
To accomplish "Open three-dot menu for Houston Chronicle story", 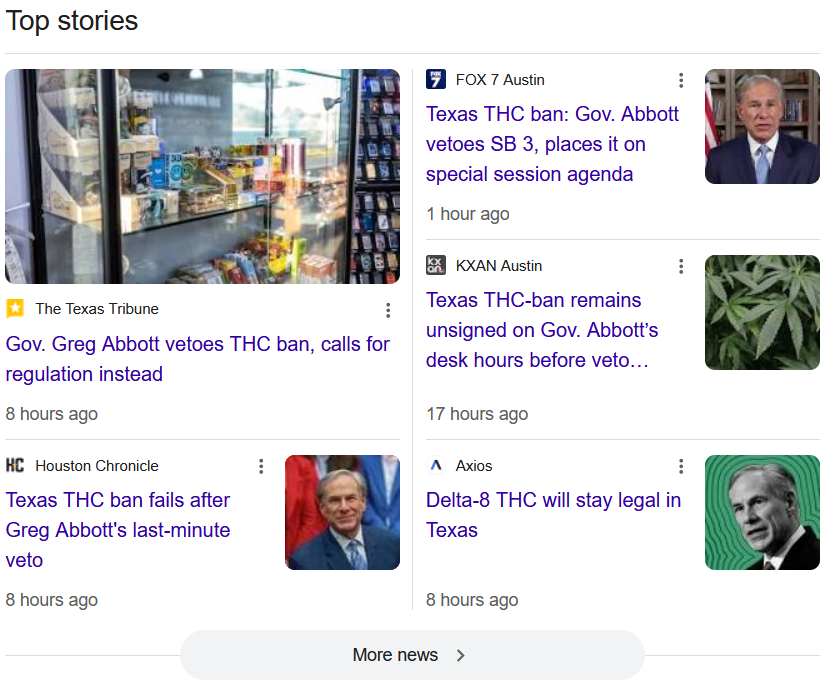I will (261, 467).
